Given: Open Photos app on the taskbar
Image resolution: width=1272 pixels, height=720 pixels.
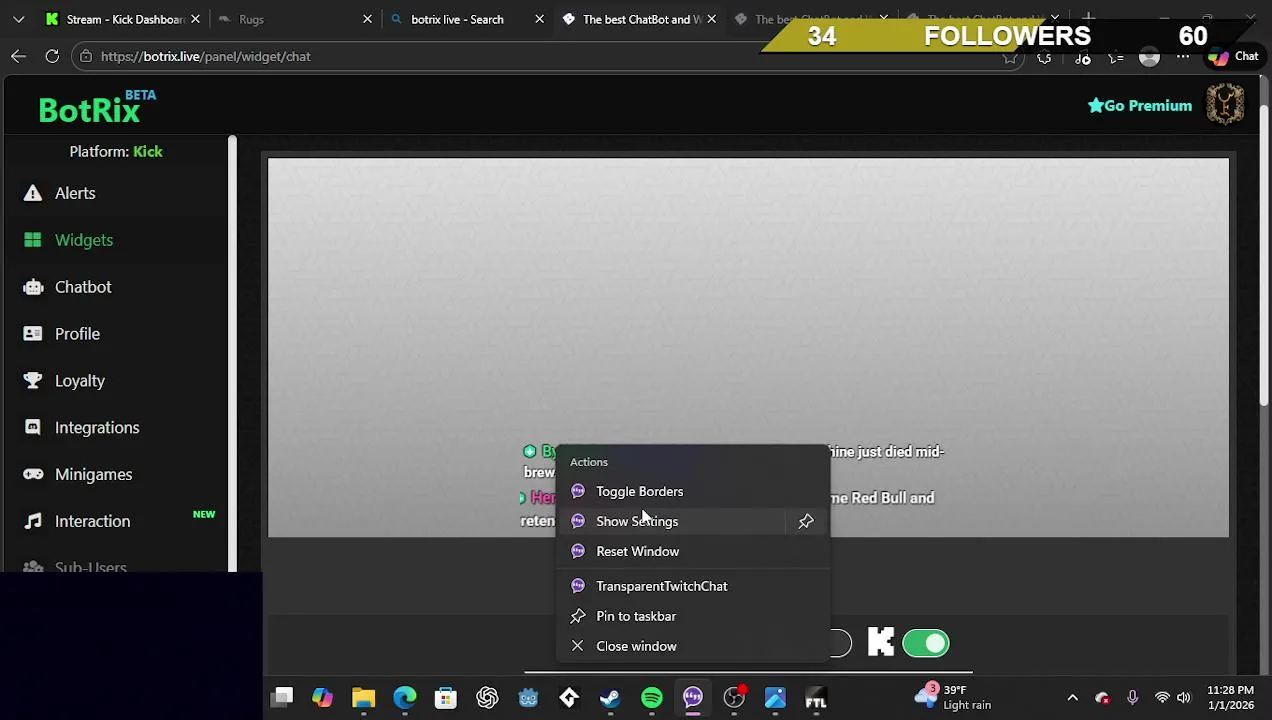Looking at the screenshot, I should 775,698.
